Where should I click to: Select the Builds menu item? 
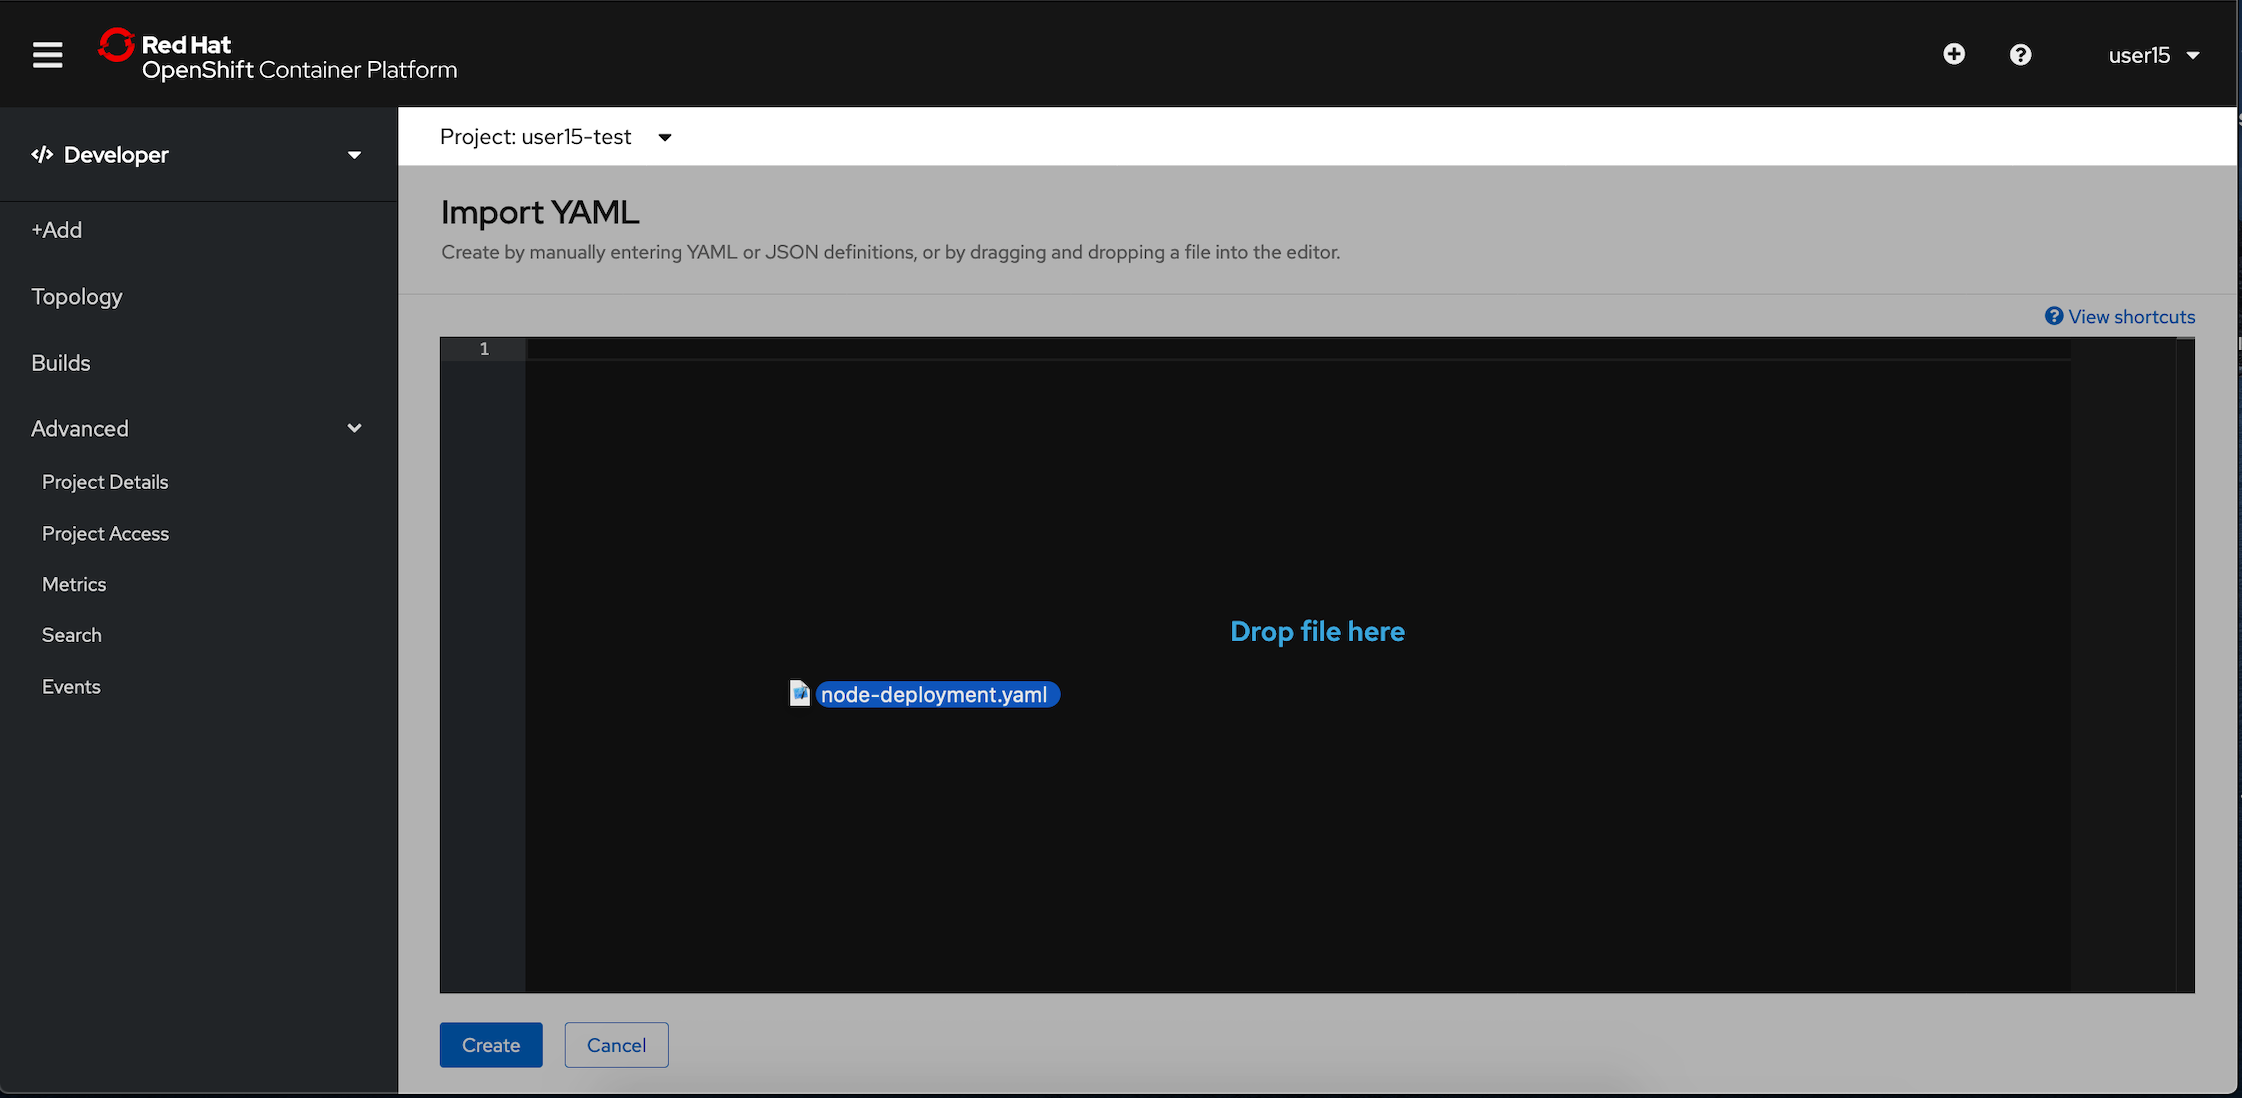59,362
